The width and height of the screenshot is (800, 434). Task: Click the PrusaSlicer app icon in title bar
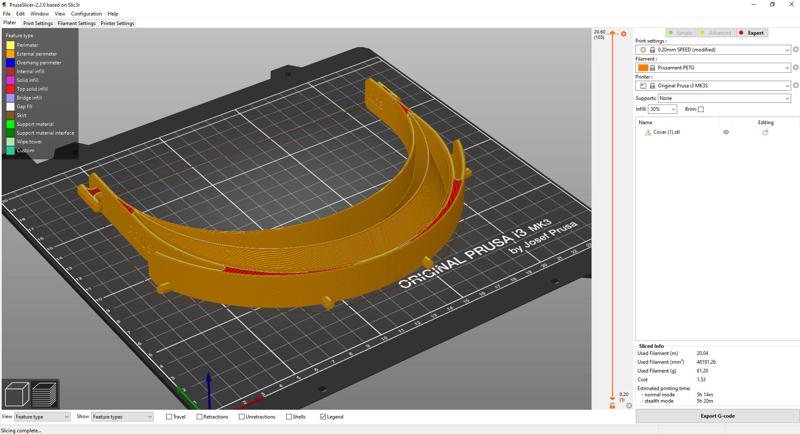5,5
